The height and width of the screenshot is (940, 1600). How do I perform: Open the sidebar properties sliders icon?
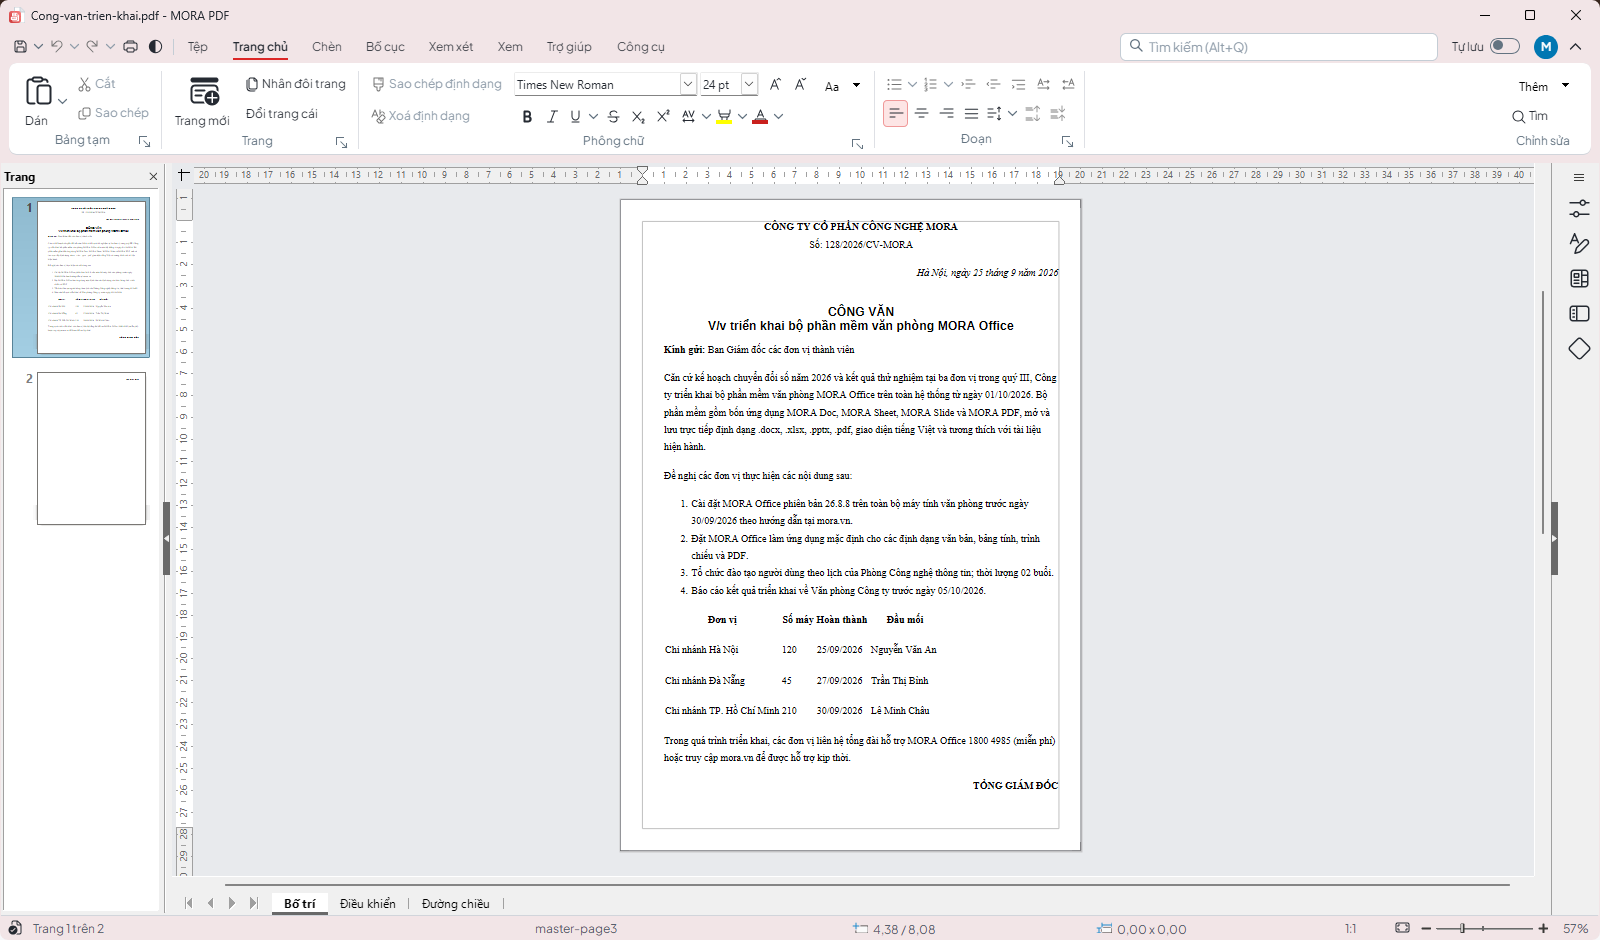[x=1579, y=209]
